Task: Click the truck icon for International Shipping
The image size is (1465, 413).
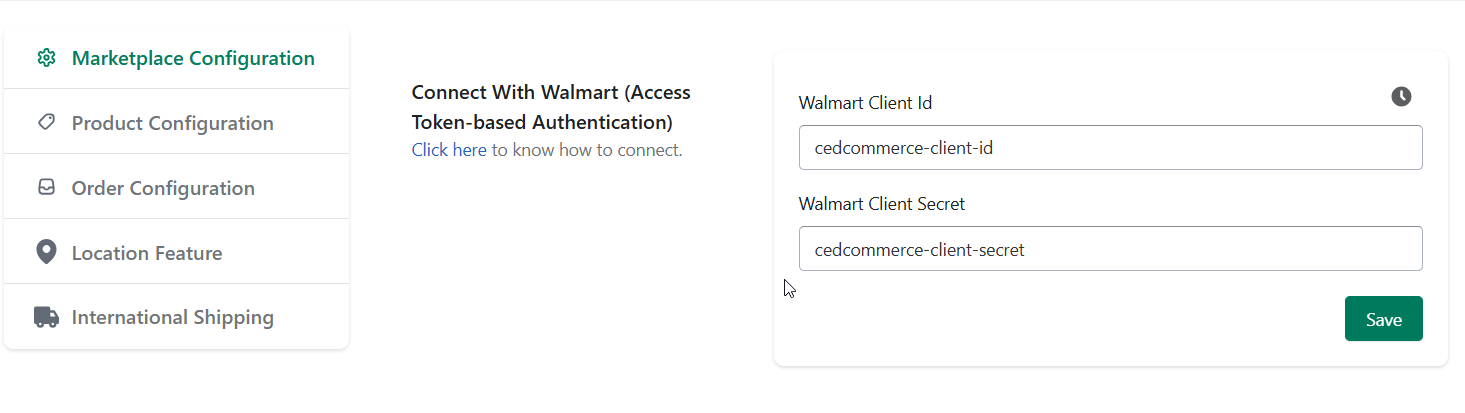Action: [46, 317]
